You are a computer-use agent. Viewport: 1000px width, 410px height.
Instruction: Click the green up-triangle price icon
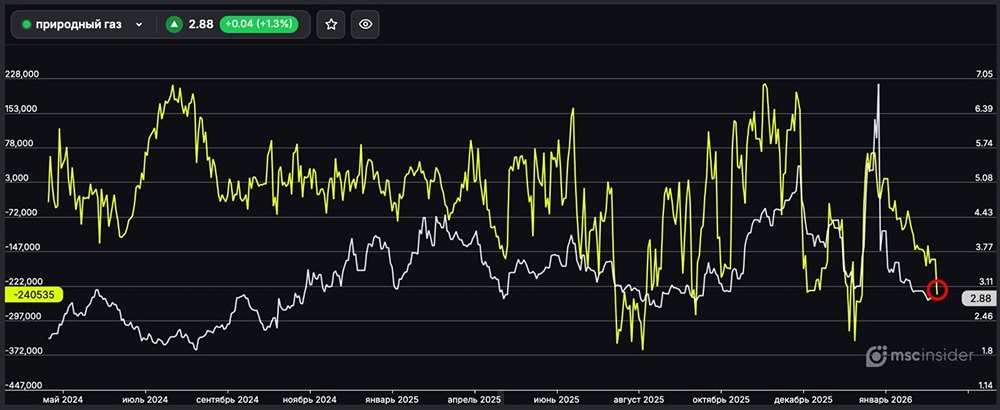pos(173,24)
